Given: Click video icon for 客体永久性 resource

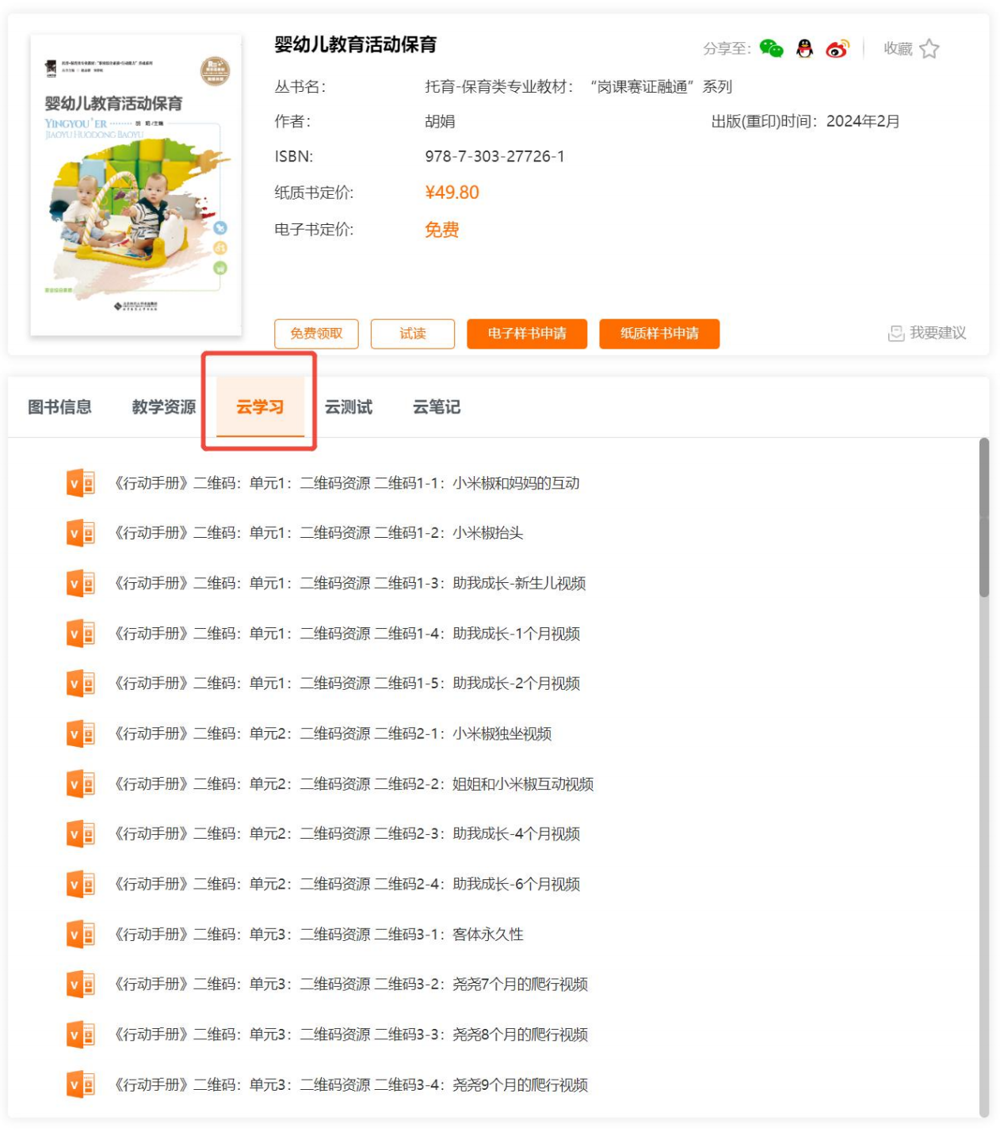Looking at the screenshot, I should tap(80, 933).
